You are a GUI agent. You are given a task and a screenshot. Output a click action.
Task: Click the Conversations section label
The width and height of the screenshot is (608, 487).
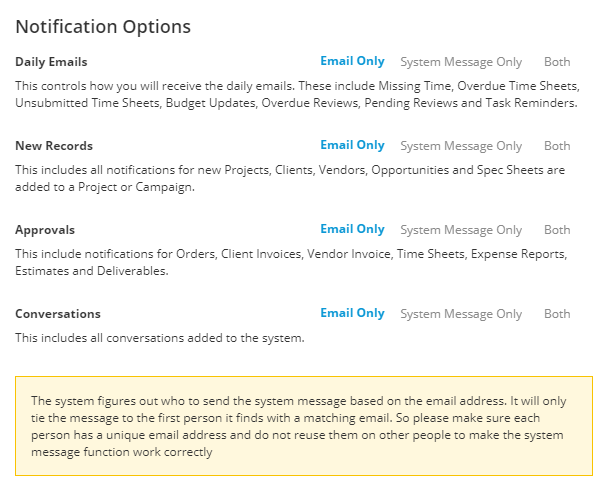(58, 314)
